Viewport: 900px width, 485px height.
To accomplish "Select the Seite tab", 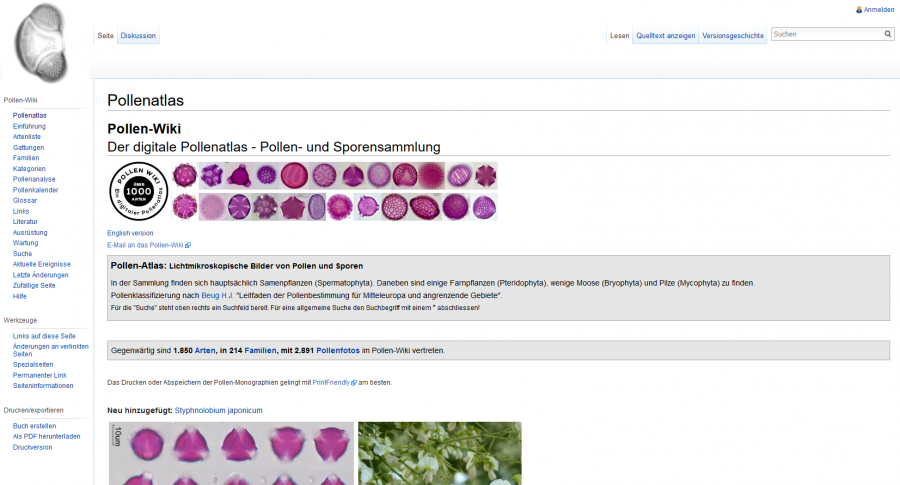I will coord(105,36).
